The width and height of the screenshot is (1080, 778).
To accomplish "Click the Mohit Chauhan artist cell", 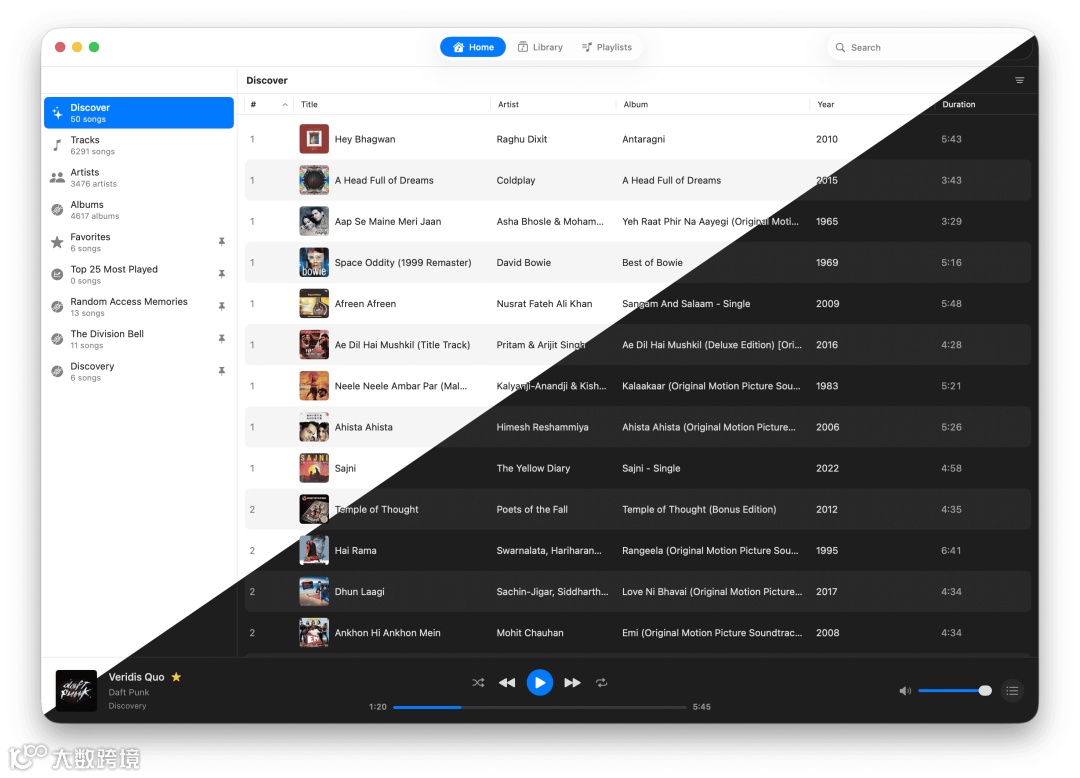I will point(530,633).
